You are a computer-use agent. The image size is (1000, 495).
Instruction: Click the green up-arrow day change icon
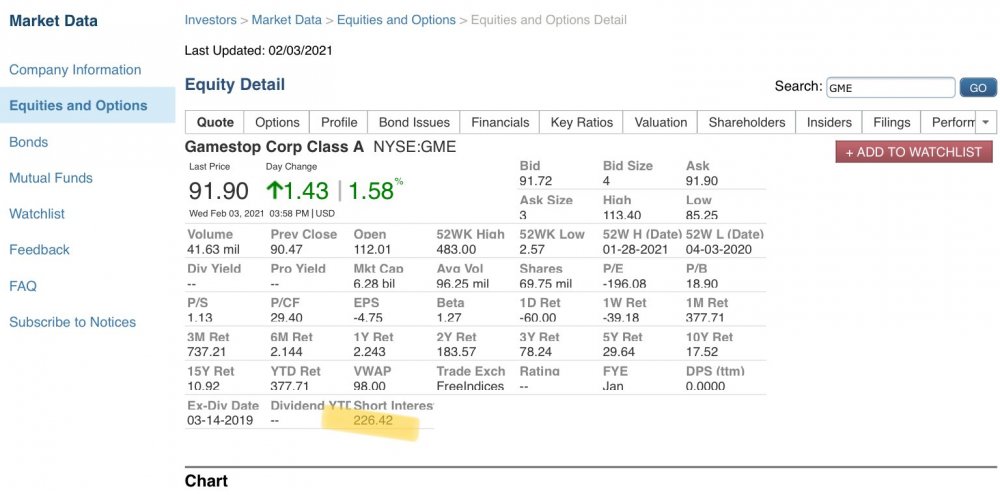[x=276, y=190]
